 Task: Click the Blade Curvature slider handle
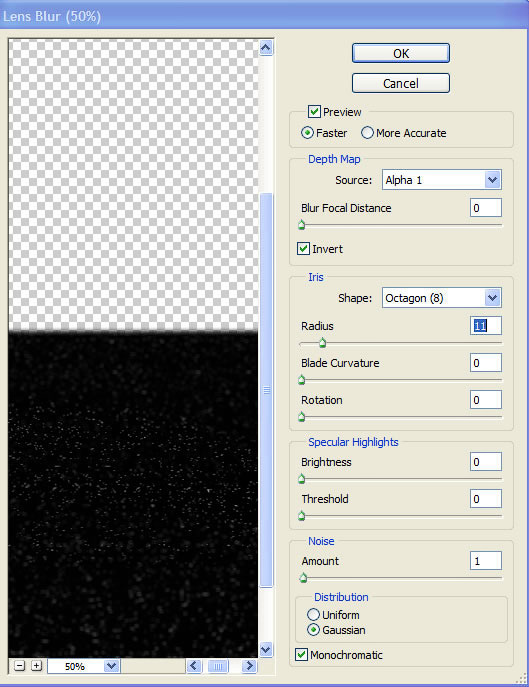[x=302, y=380]
